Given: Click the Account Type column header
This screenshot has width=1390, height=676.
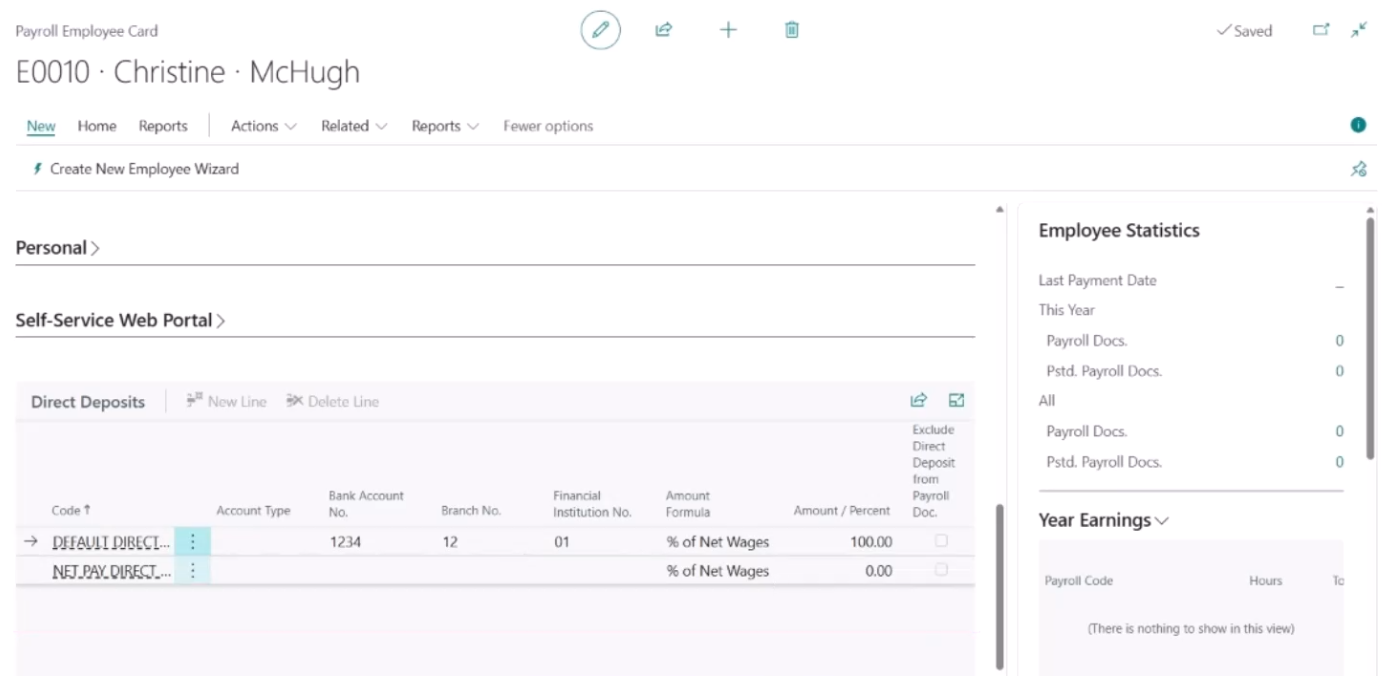Looking at the screenshot, I should [x=253, y=511].
